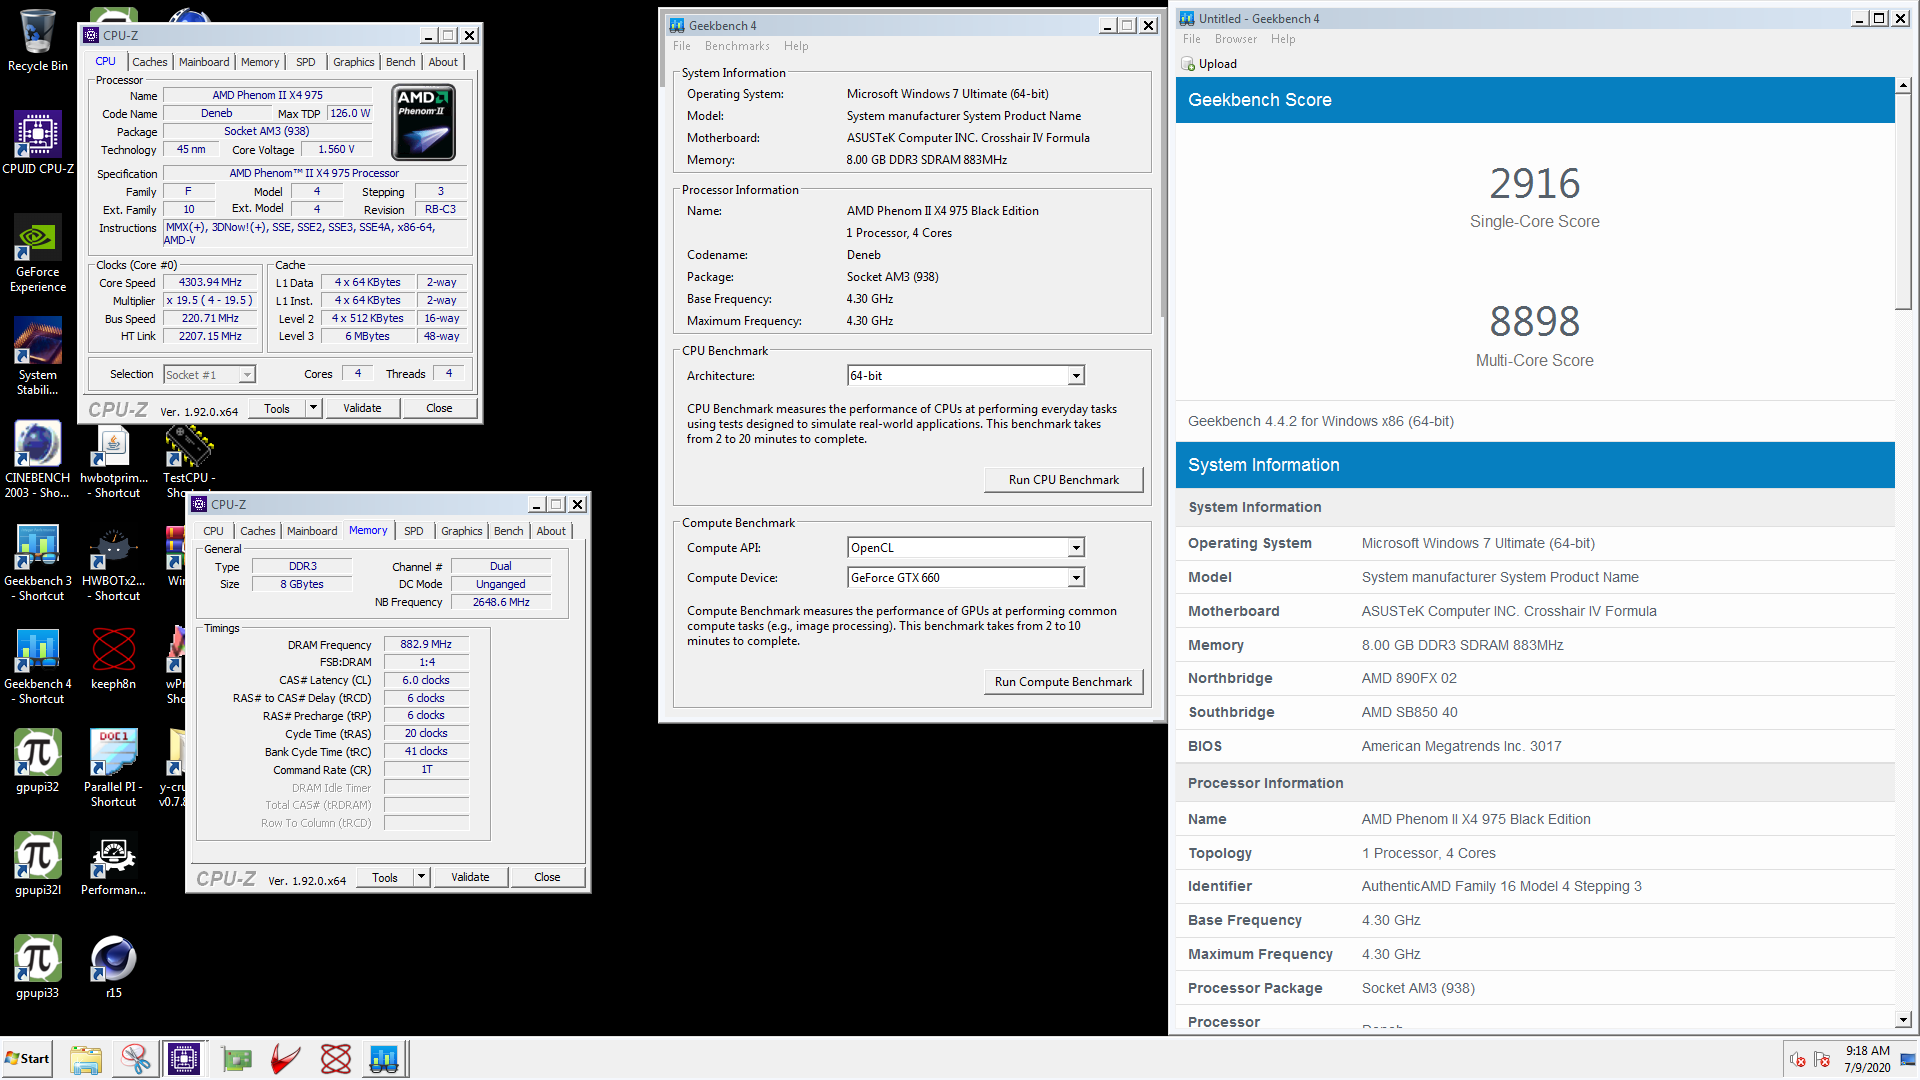Viewport: 1920px width, 1080px height.
Task: Open Browser menu in Geekbench results window
Action: pos(1236,39)
